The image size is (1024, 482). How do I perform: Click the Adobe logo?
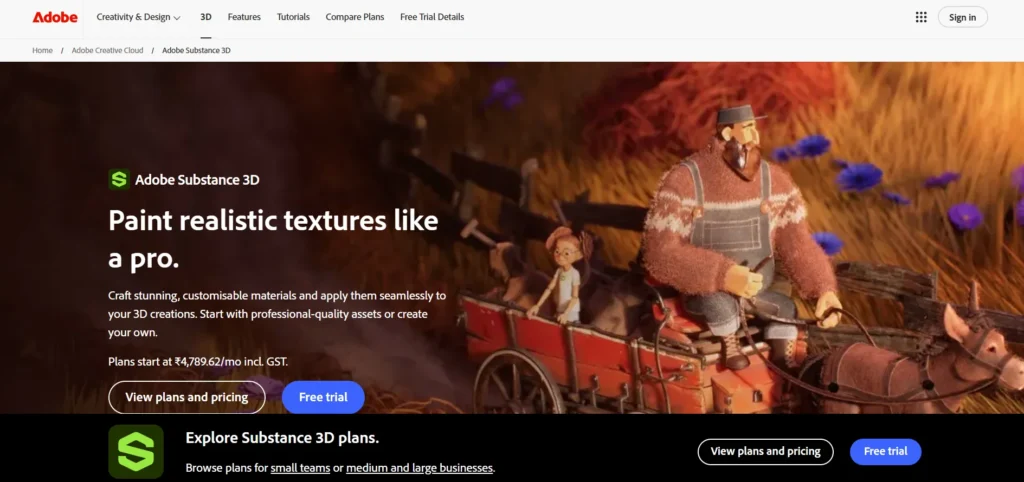(x=55, y=17)
